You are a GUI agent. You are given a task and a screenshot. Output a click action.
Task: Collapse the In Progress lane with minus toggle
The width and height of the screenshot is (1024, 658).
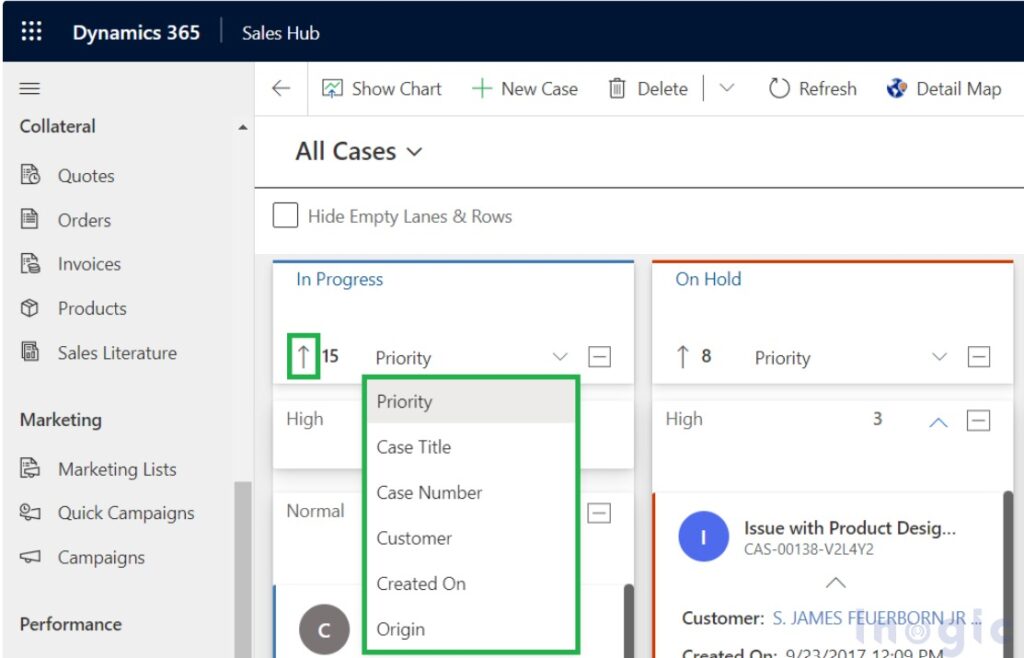598,356
